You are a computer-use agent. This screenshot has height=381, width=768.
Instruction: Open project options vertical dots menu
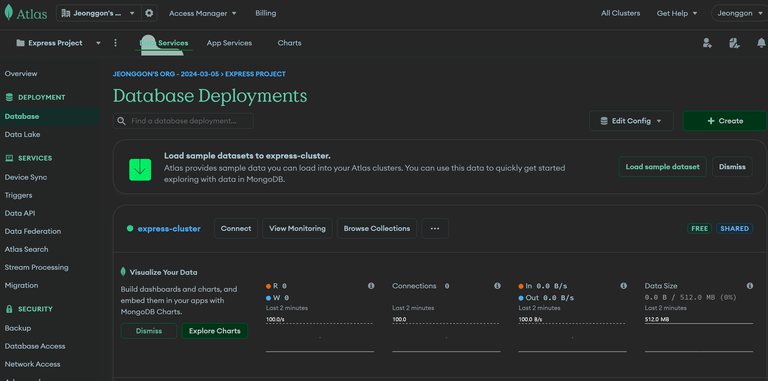tap(116, 43)
